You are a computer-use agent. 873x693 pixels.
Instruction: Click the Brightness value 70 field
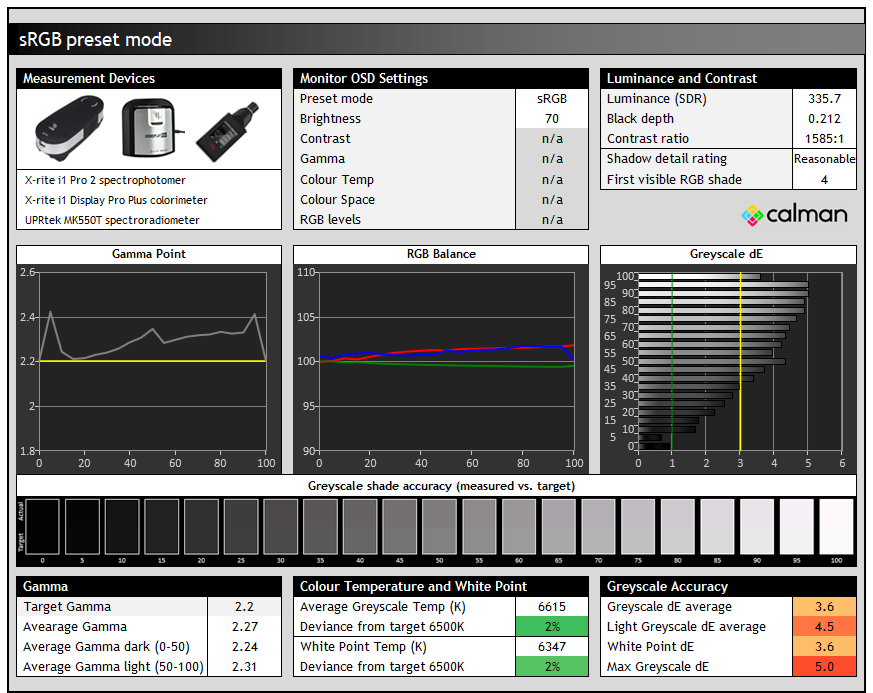[552, 119]
